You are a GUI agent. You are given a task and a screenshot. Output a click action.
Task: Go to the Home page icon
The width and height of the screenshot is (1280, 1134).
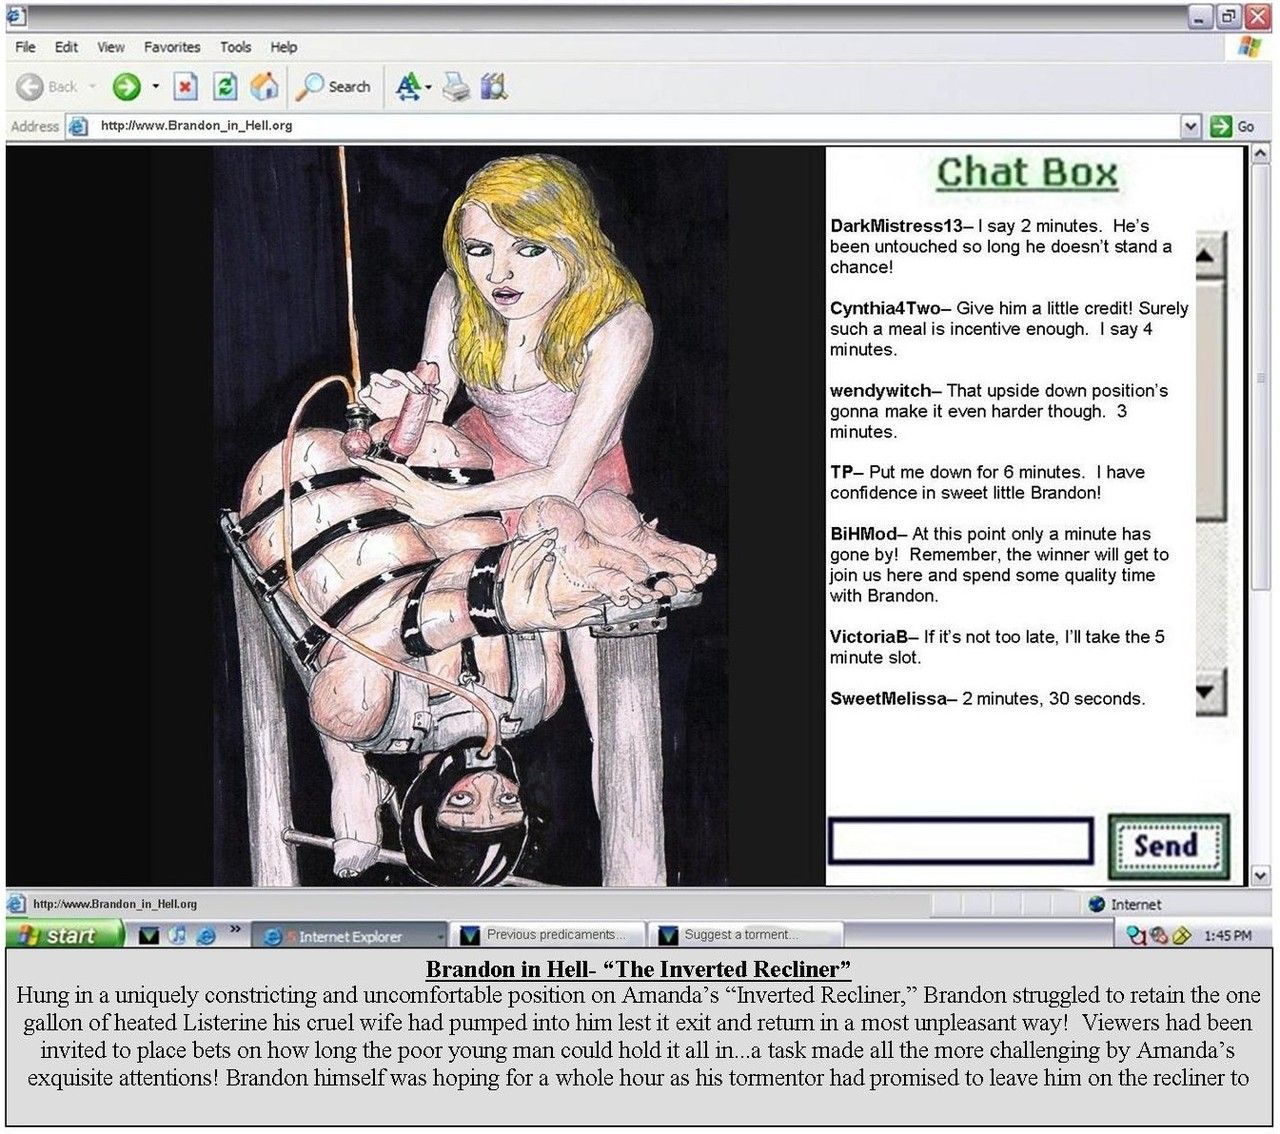[265, 87]
